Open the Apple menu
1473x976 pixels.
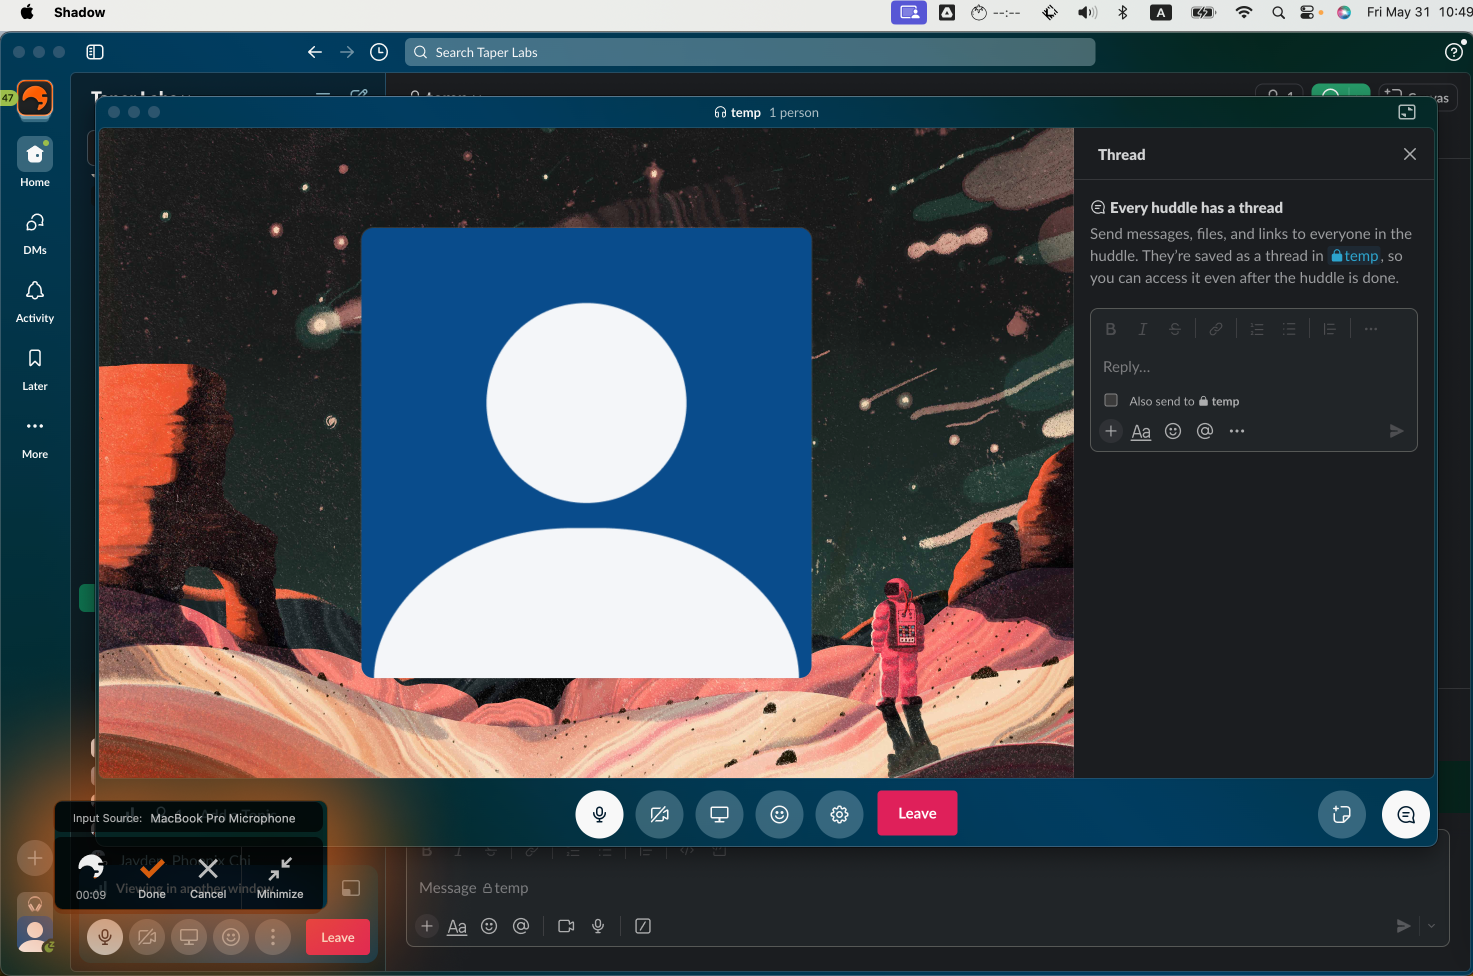tap(27, 12)
